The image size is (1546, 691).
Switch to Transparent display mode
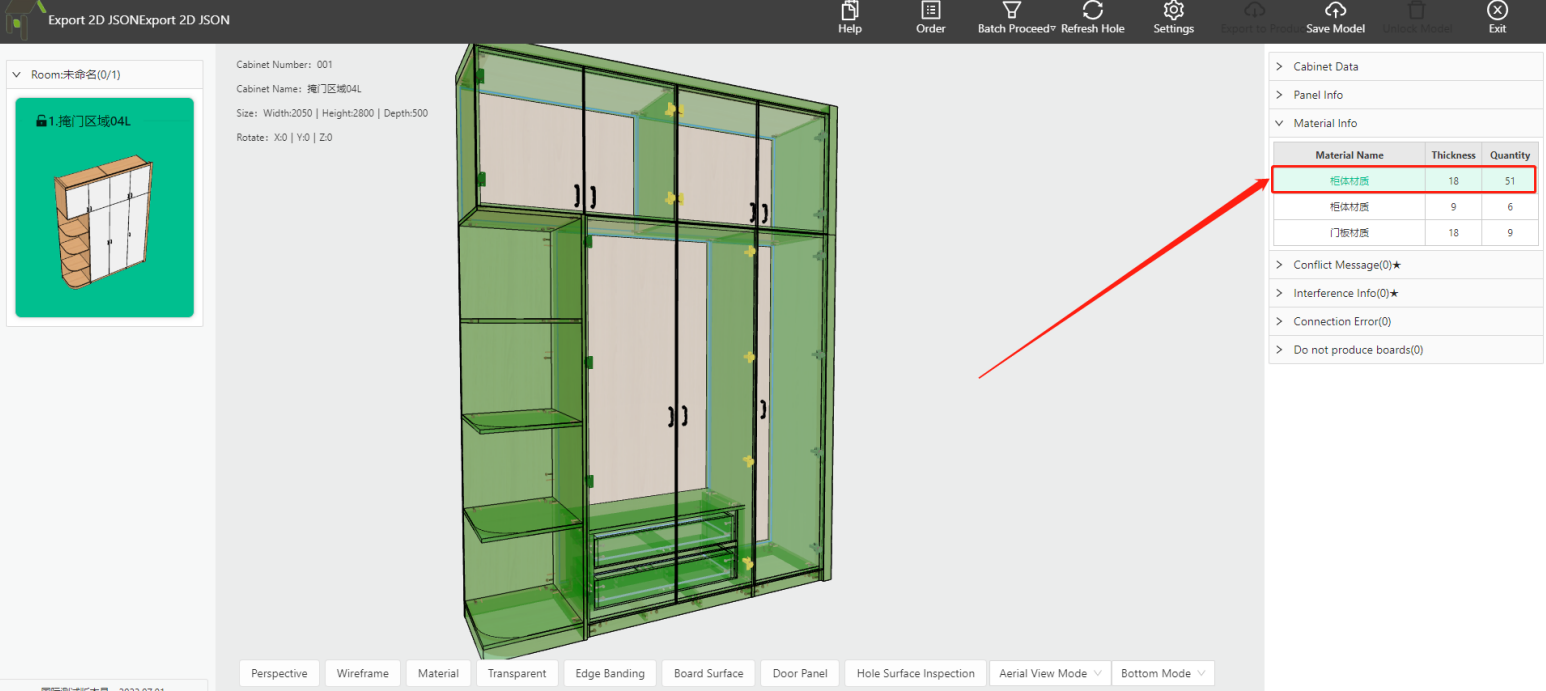pyautogui.click(x=517, y=673)
